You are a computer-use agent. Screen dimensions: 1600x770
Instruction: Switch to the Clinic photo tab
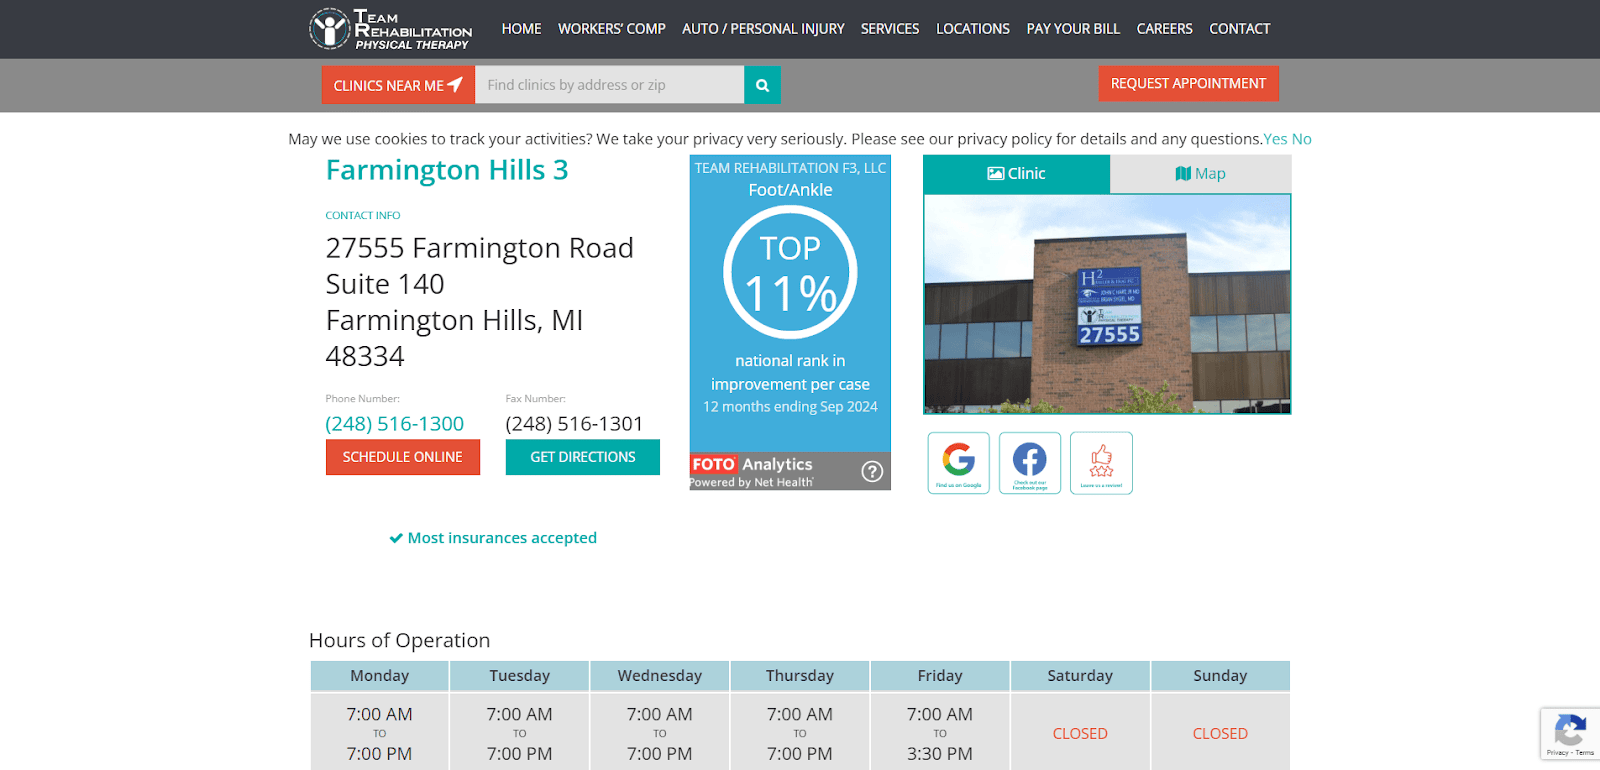(x=1016, y=174)
